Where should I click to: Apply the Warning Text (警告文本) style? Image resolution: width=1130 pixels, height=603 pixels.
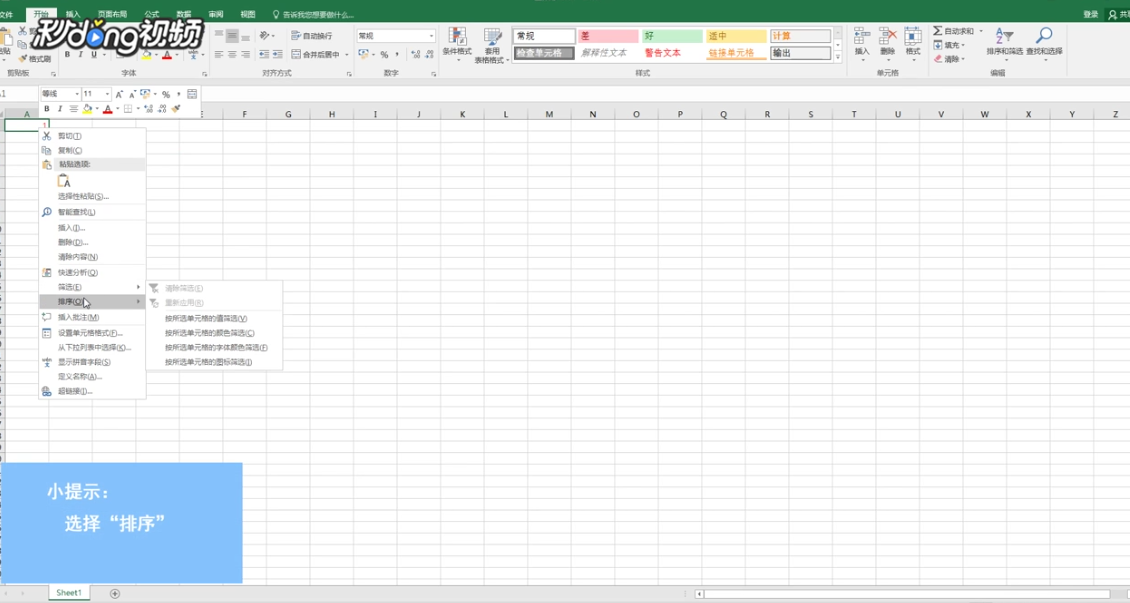pos(672,53)
